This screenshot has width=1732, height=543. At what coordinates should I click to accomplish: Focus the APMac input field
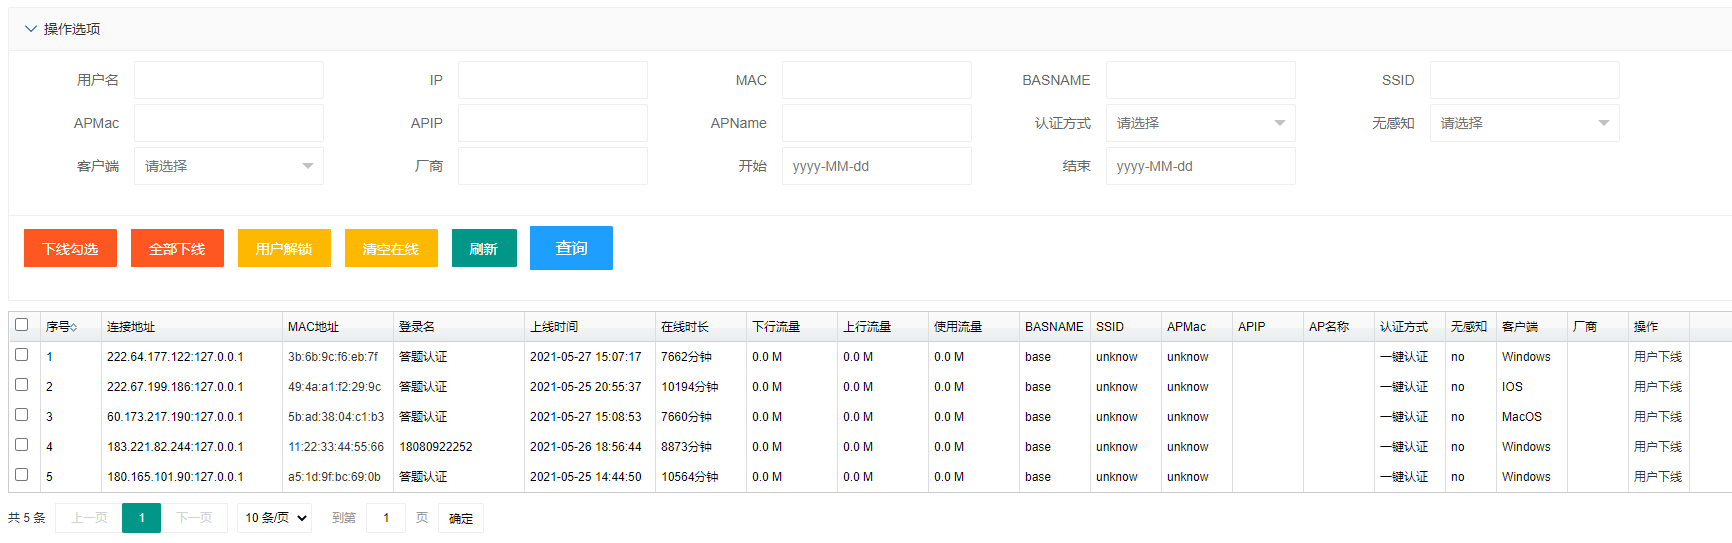(228, 123)
